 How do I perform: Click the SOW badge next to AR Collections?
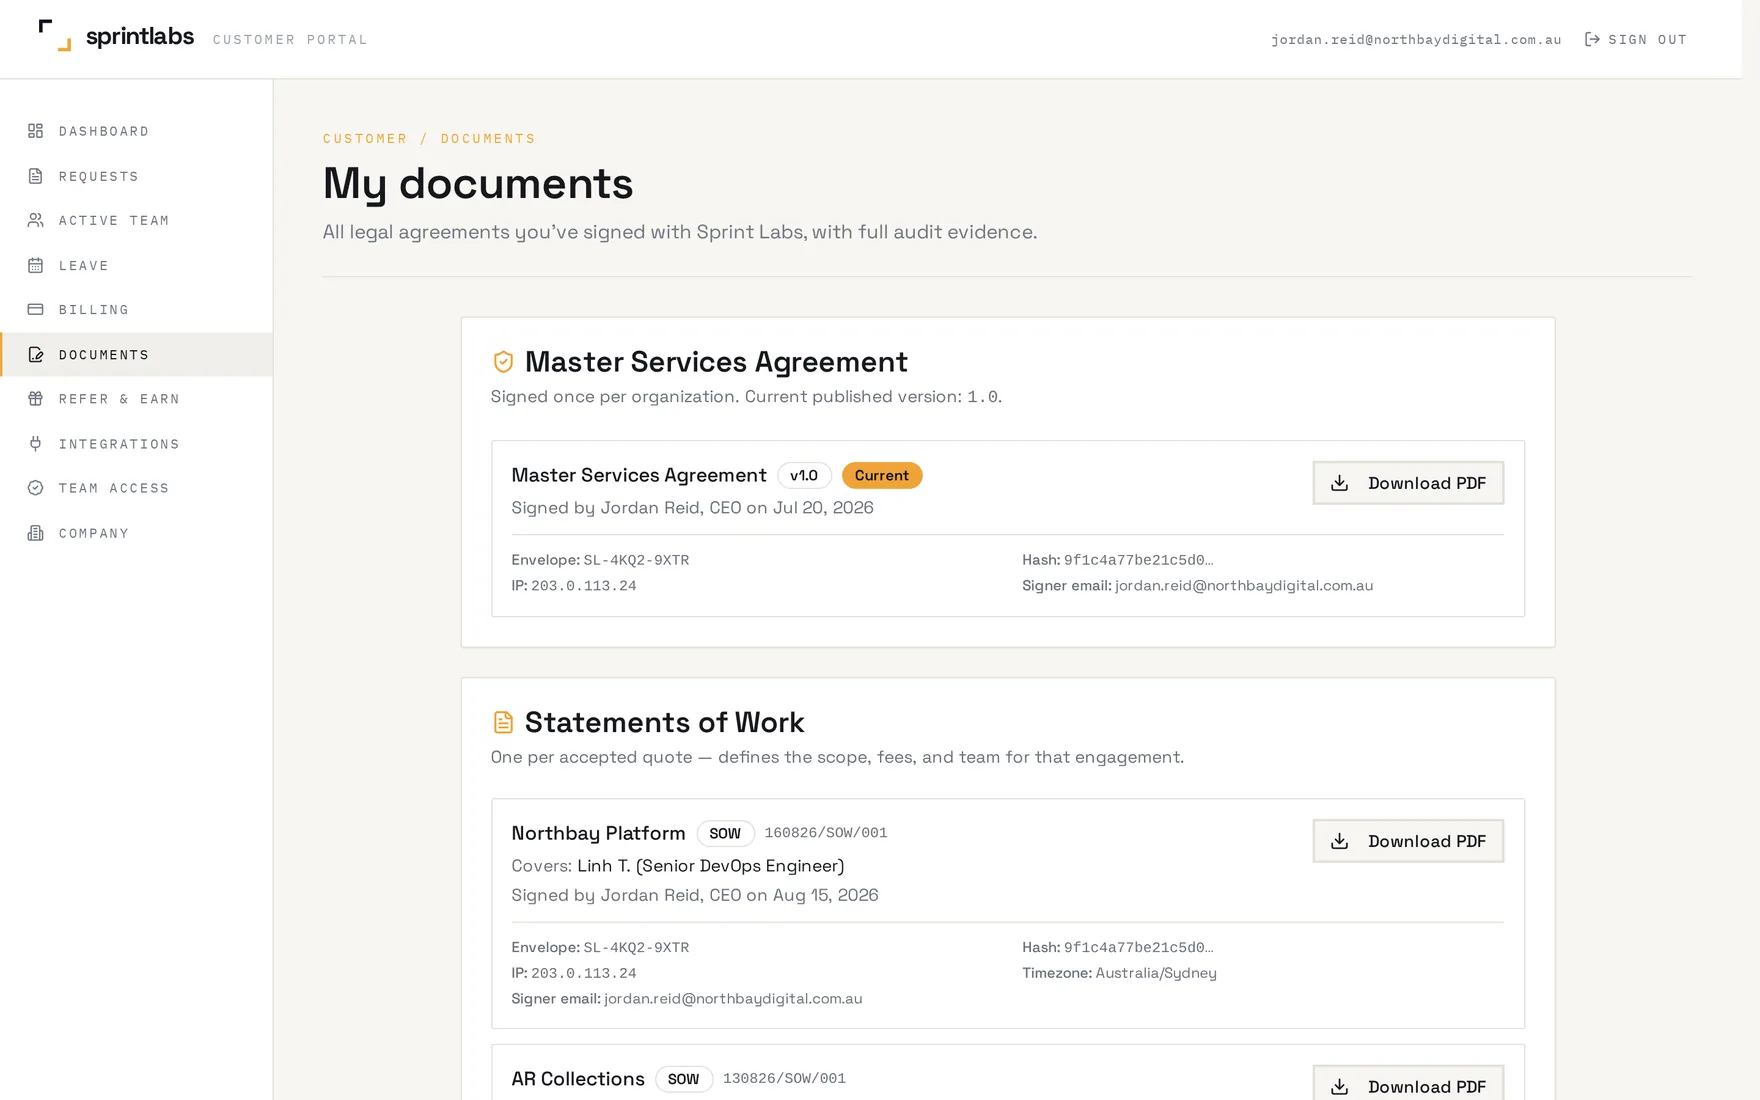(x=684, y=1079)
